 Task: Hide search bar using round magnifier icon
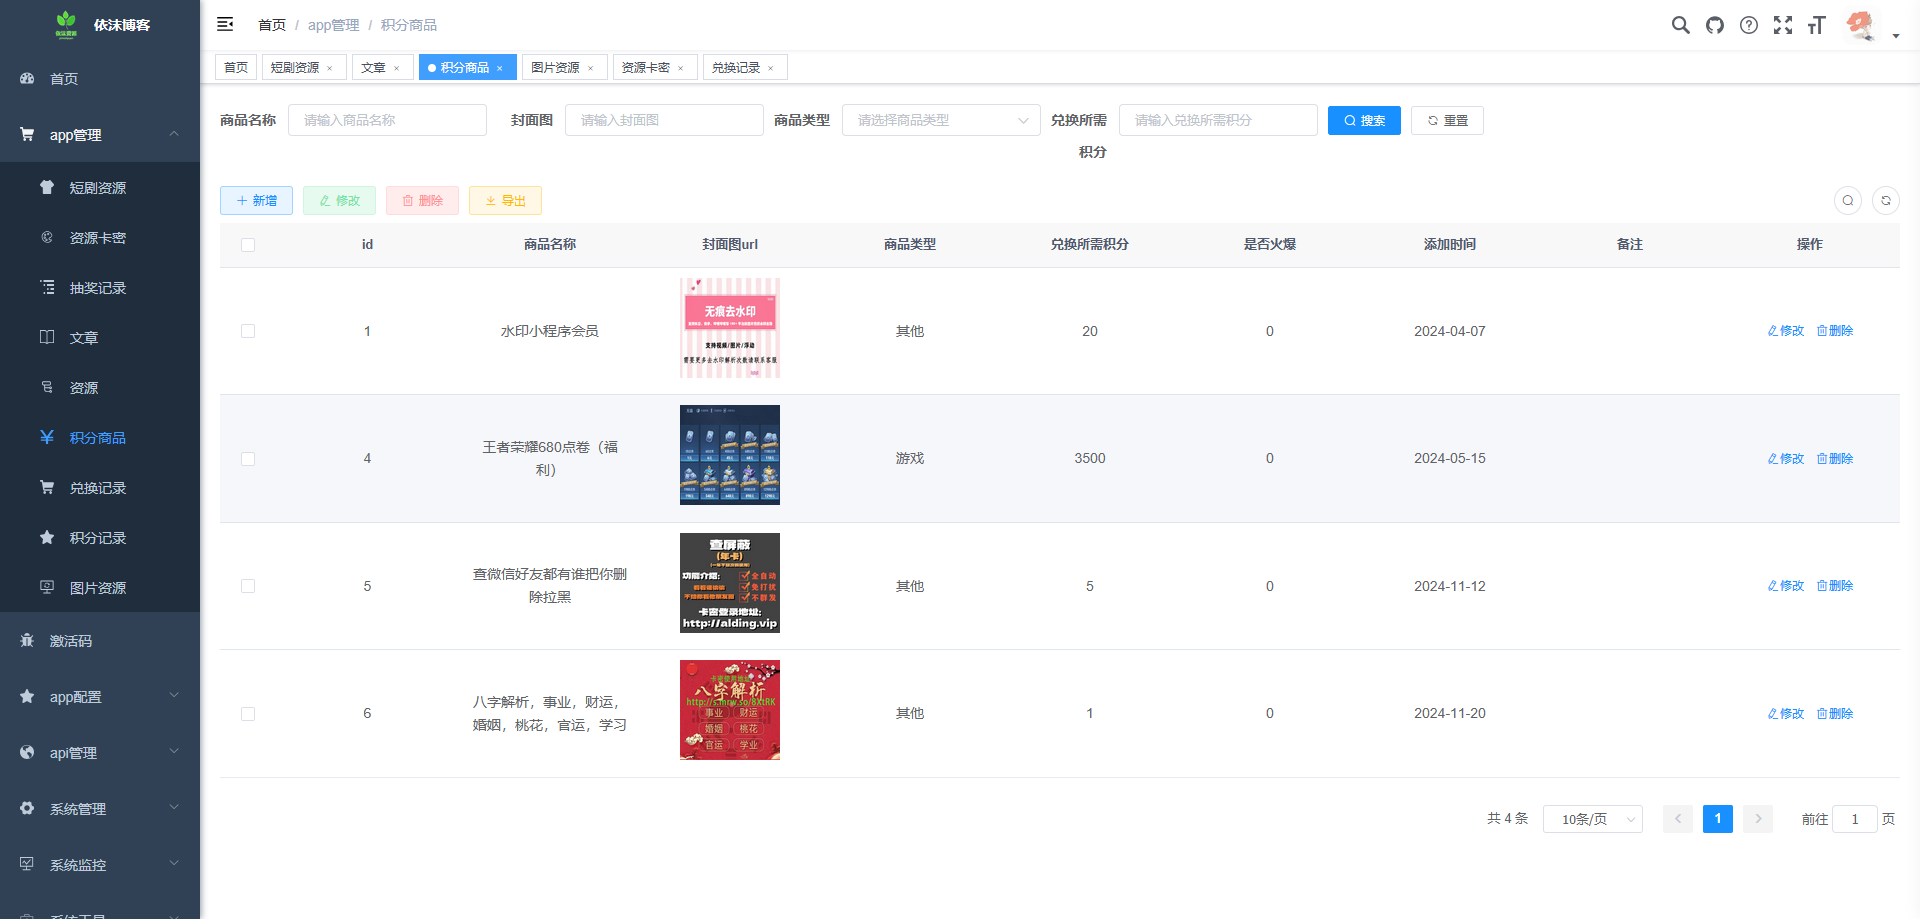click(1847, 201)
